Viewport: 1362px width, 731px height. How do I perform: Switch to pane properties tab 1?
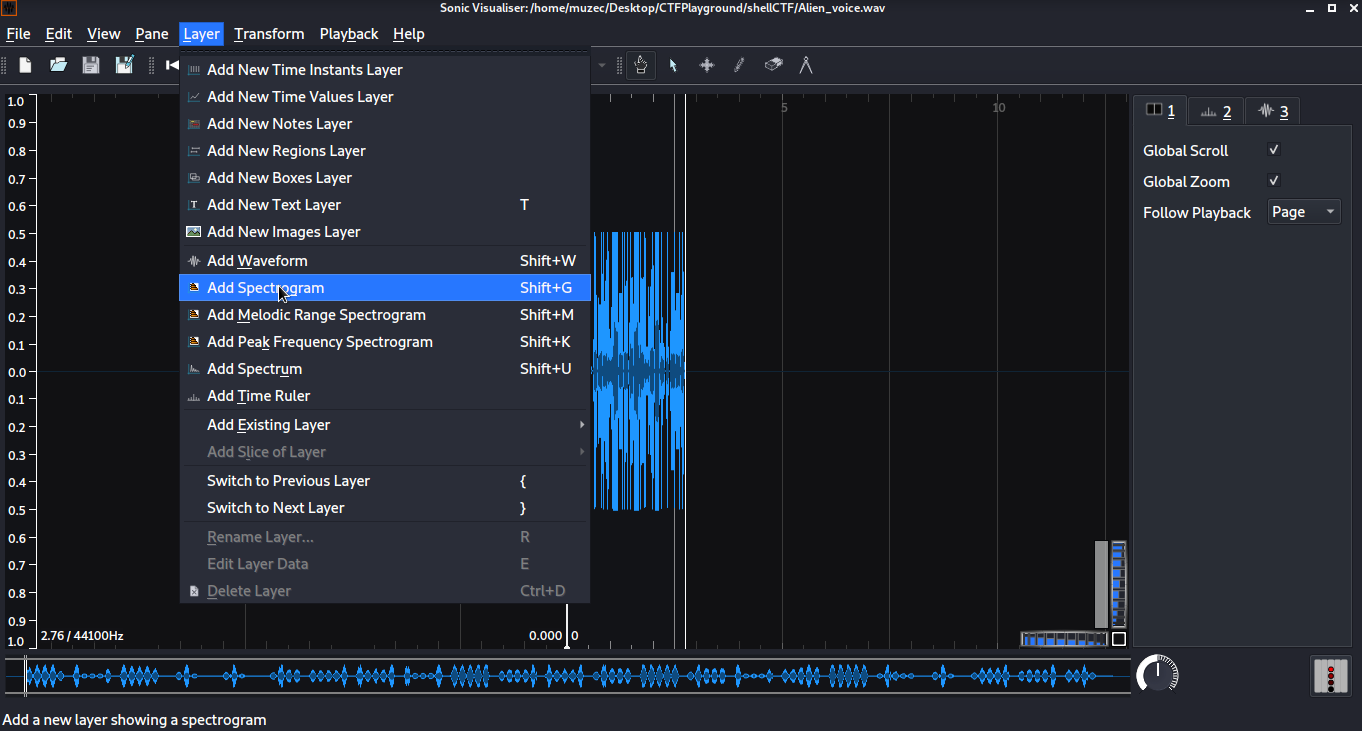point(1160,111)
